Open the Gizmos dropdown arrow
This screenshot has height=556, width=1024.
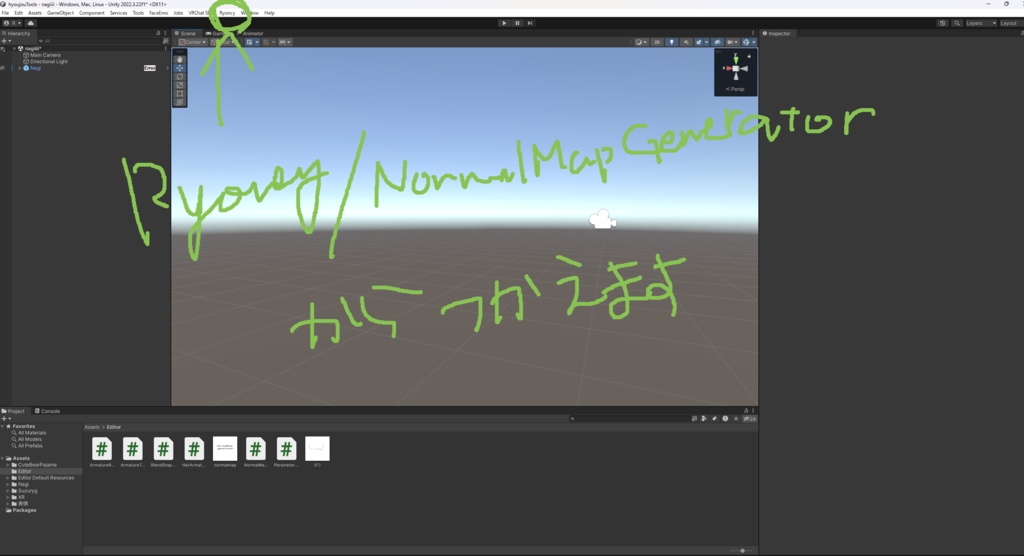pos(754,42)
